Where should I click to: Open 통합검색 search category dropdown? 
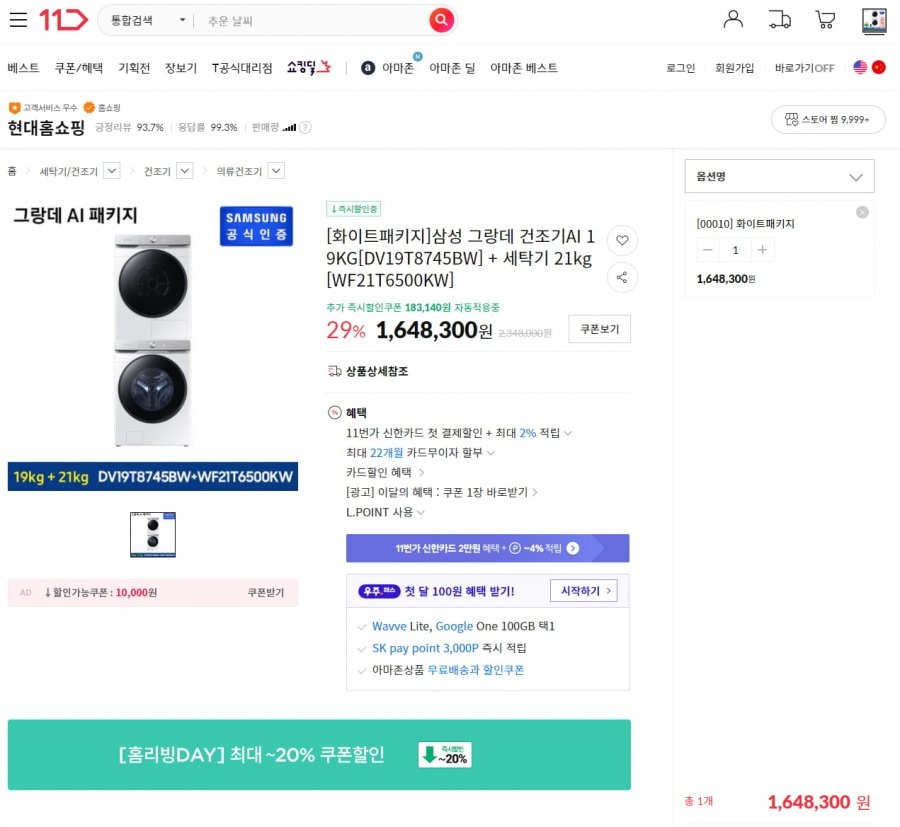click(148, 21)
